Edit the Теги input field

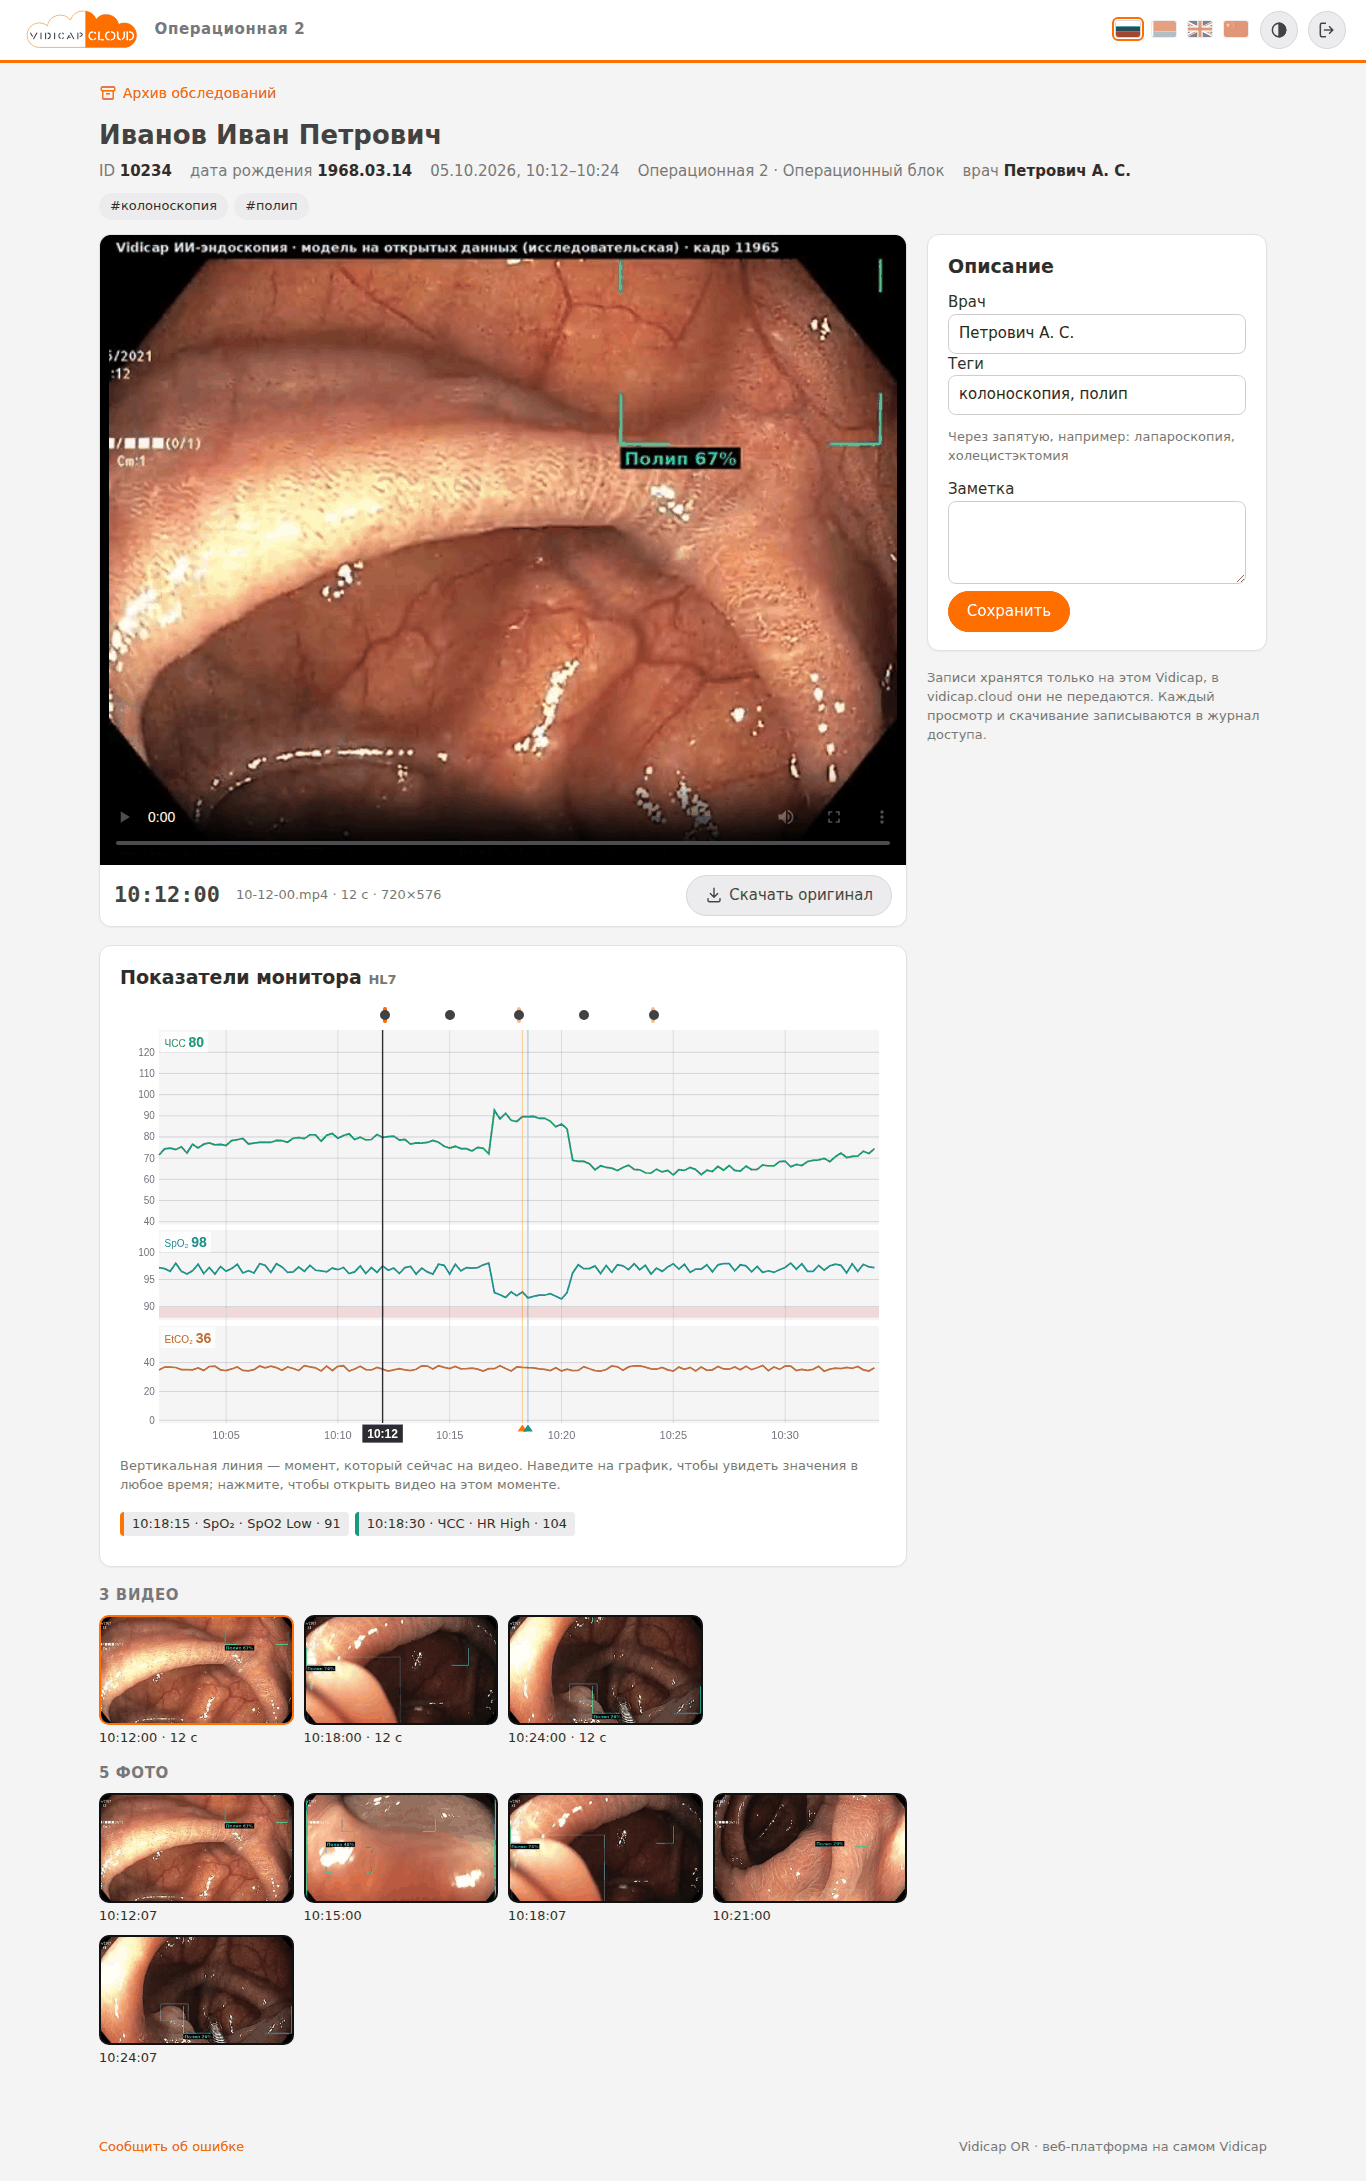coord(1097,394)
